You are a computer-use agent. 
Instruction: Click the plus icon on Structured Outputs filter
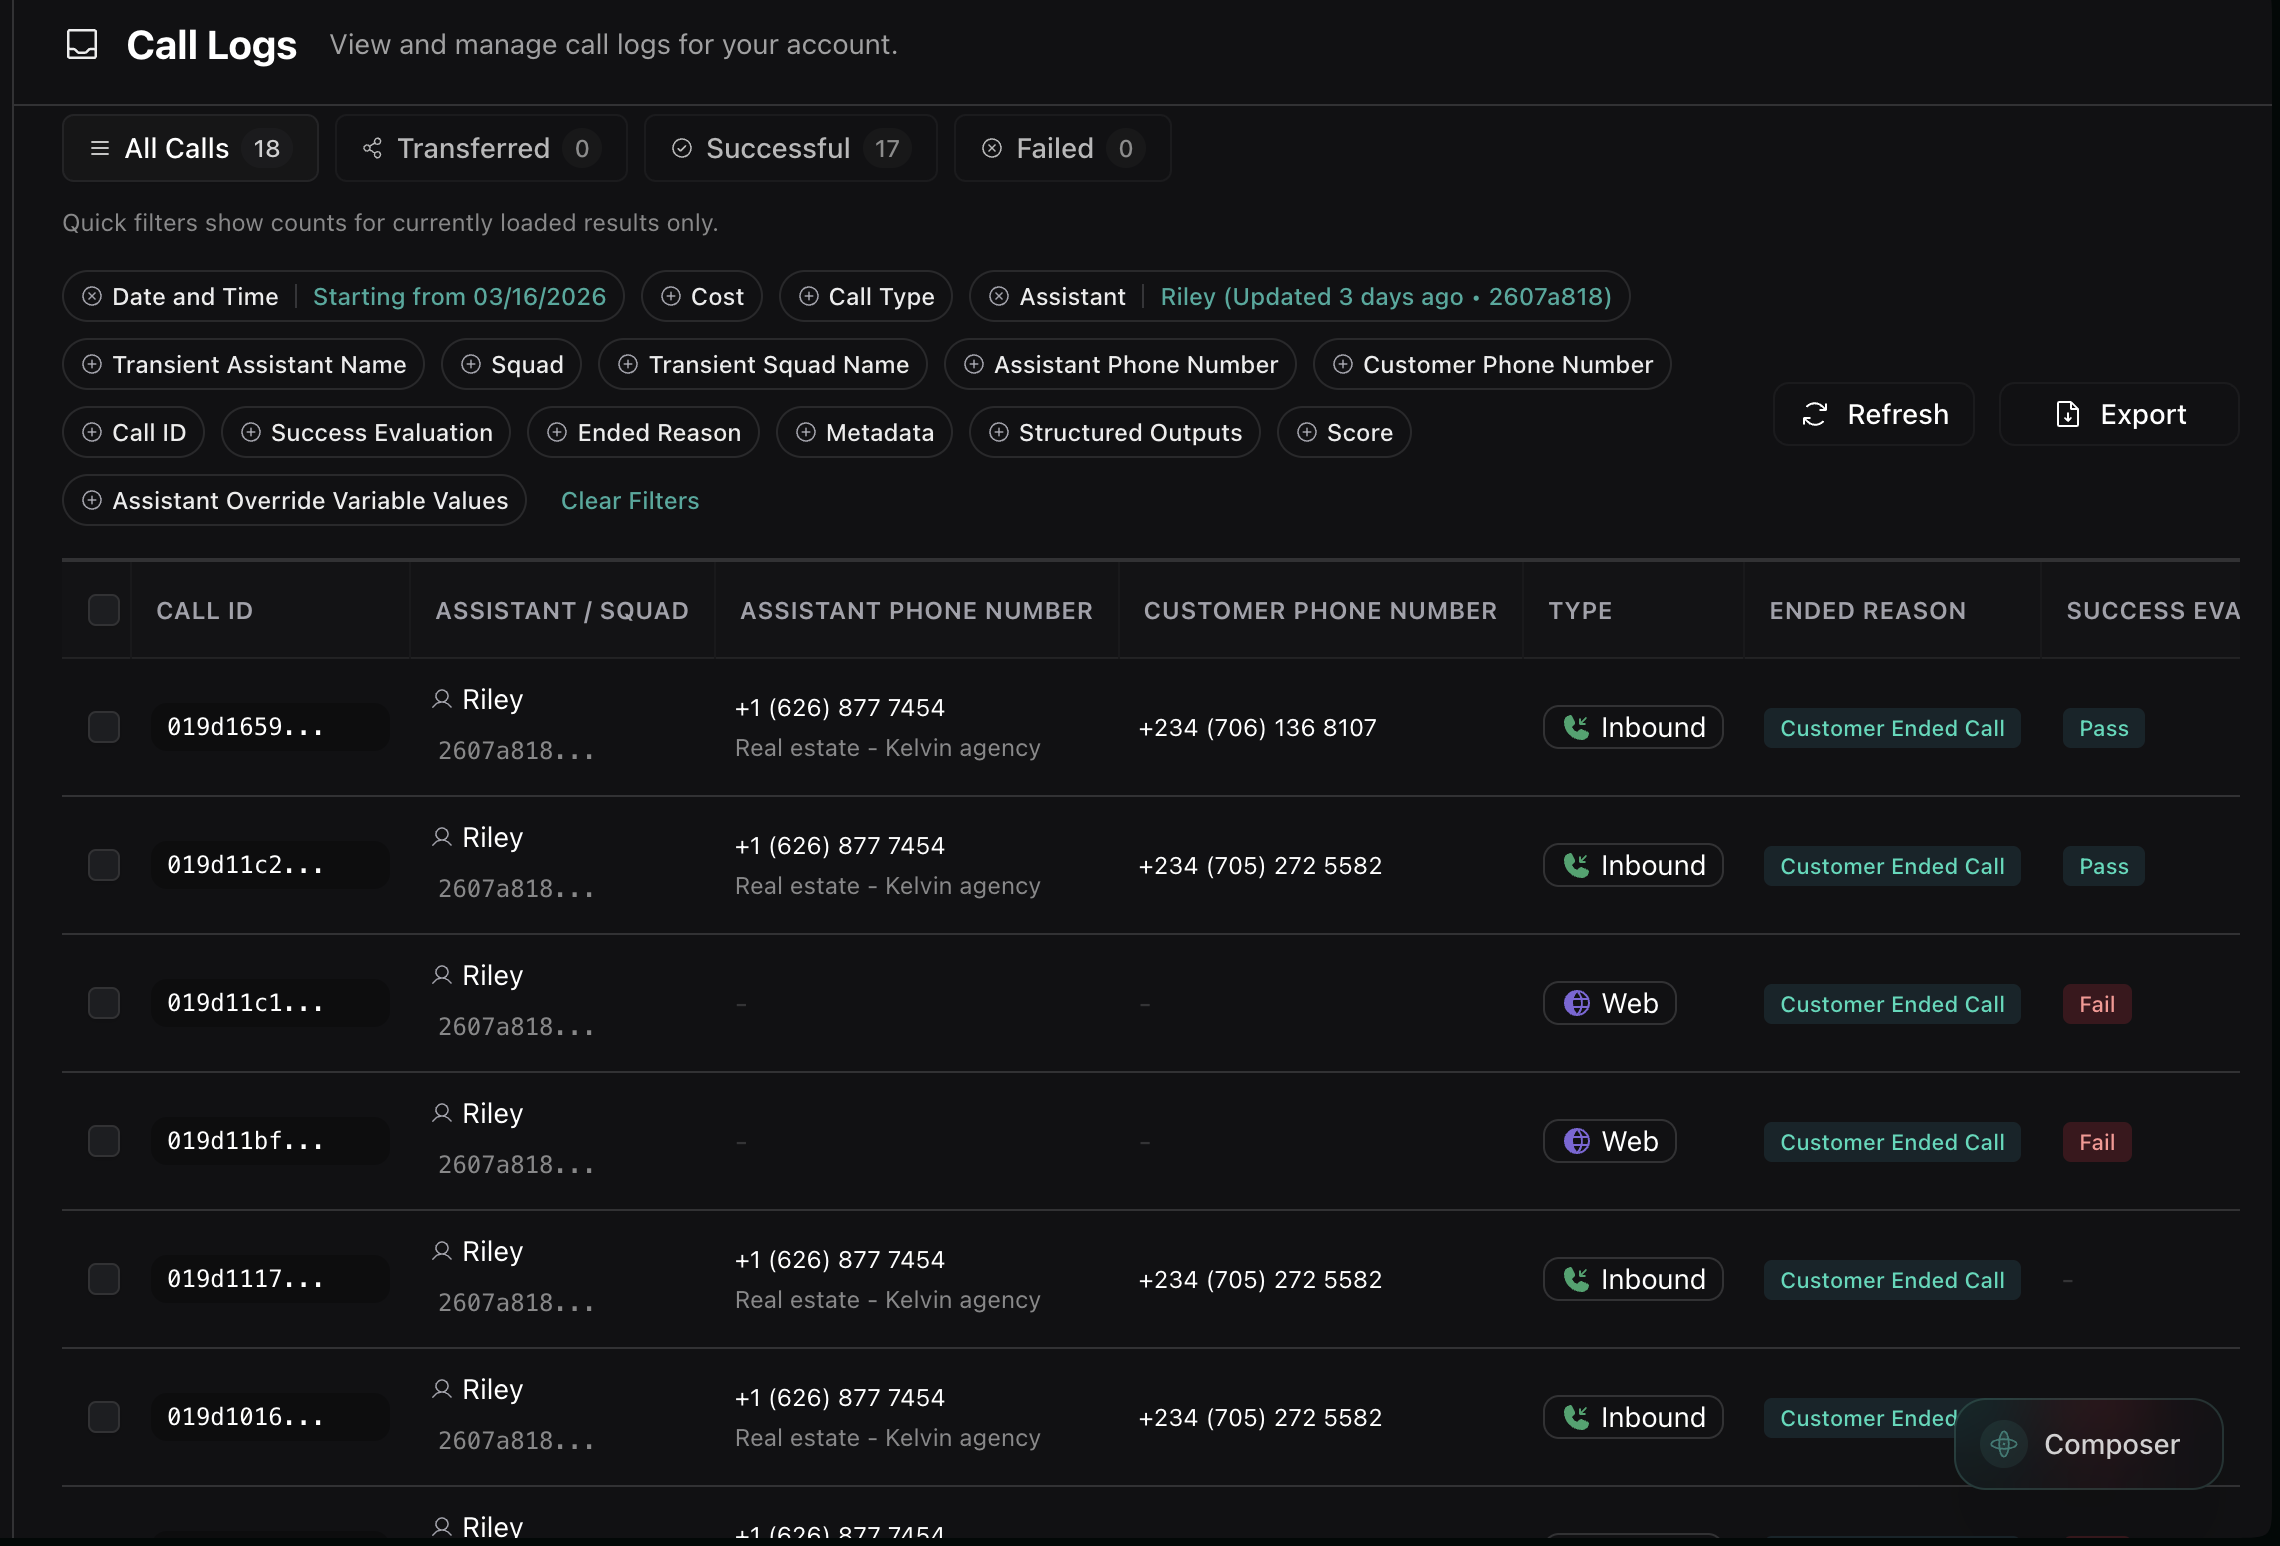(x=998, y=433)
